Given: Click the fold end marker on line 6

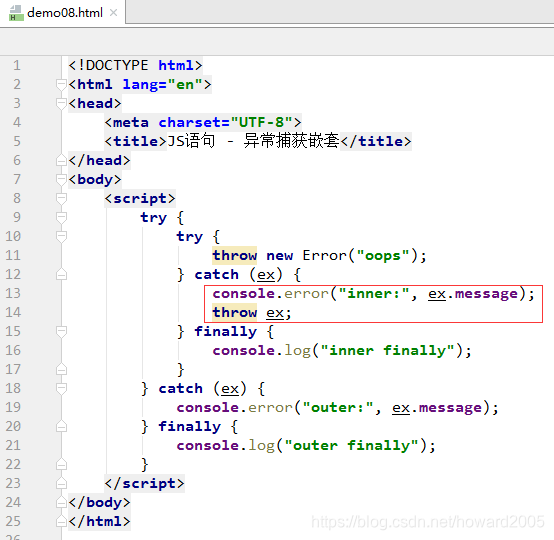Looking at the screenshot, I should tap(61, 160).
